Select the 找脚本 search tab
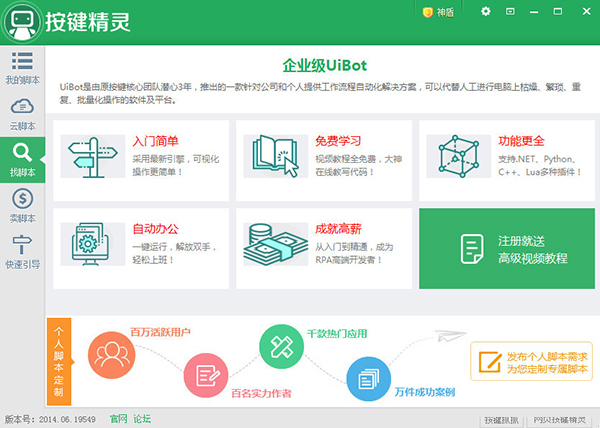The width and height of the screenshot is (600, 428). pos(22,160)
